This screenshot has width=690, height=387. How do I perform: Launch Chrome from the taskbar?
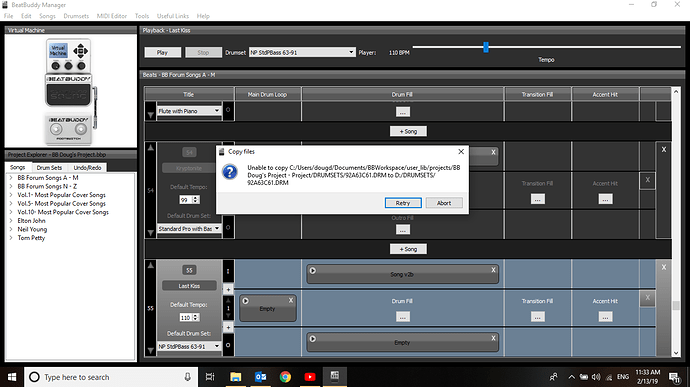pyautogui.click(x=285, y=377)
